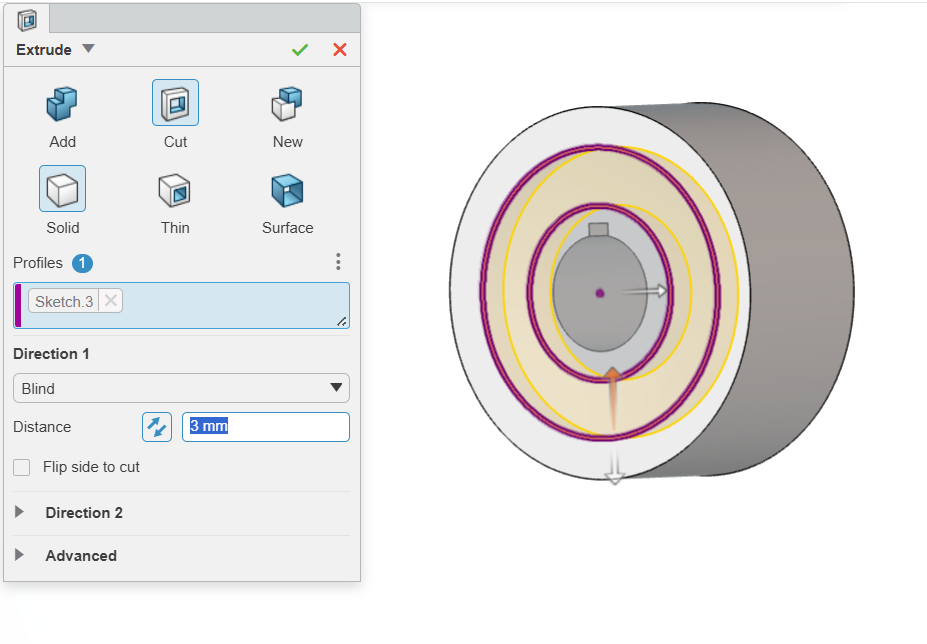Choose the Thin extrude type icon
This screenshot has width=927, height=644.
pyautogui.click(x=175, y=190)
